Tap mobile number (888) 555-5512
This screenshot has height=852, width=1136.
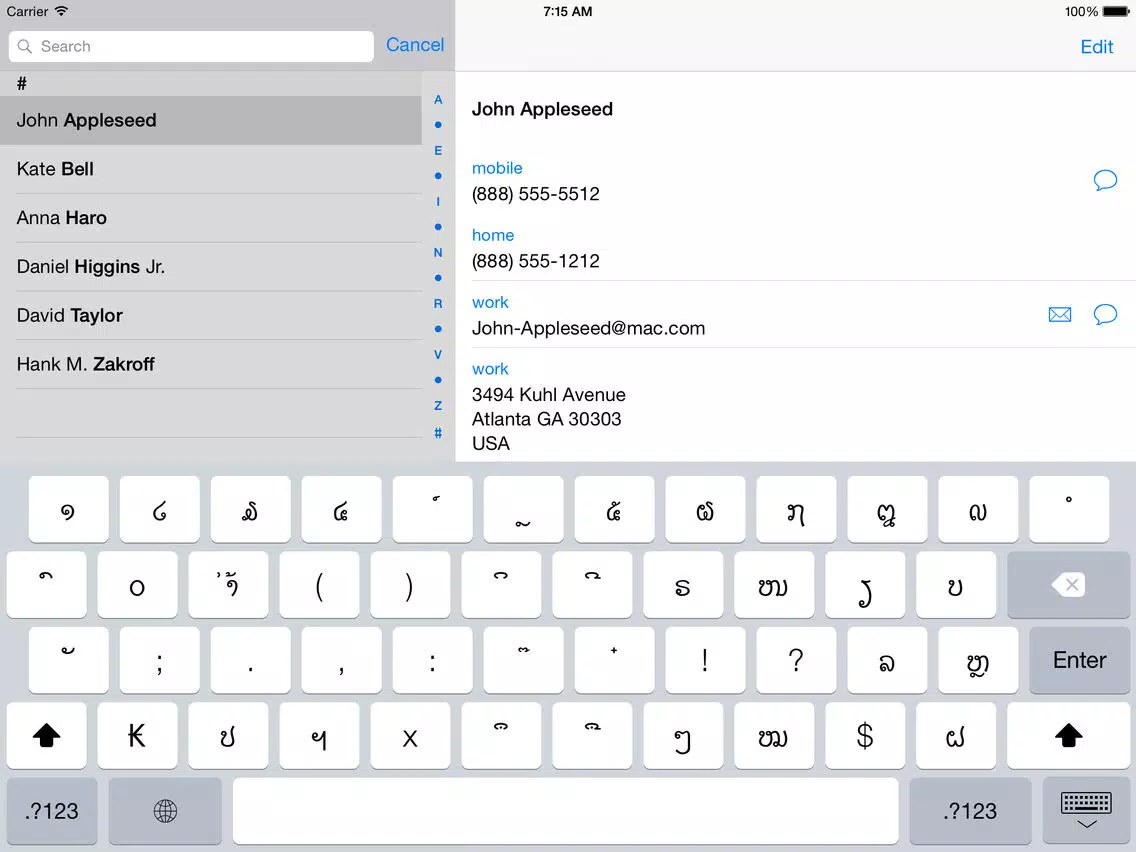(535, 194)
